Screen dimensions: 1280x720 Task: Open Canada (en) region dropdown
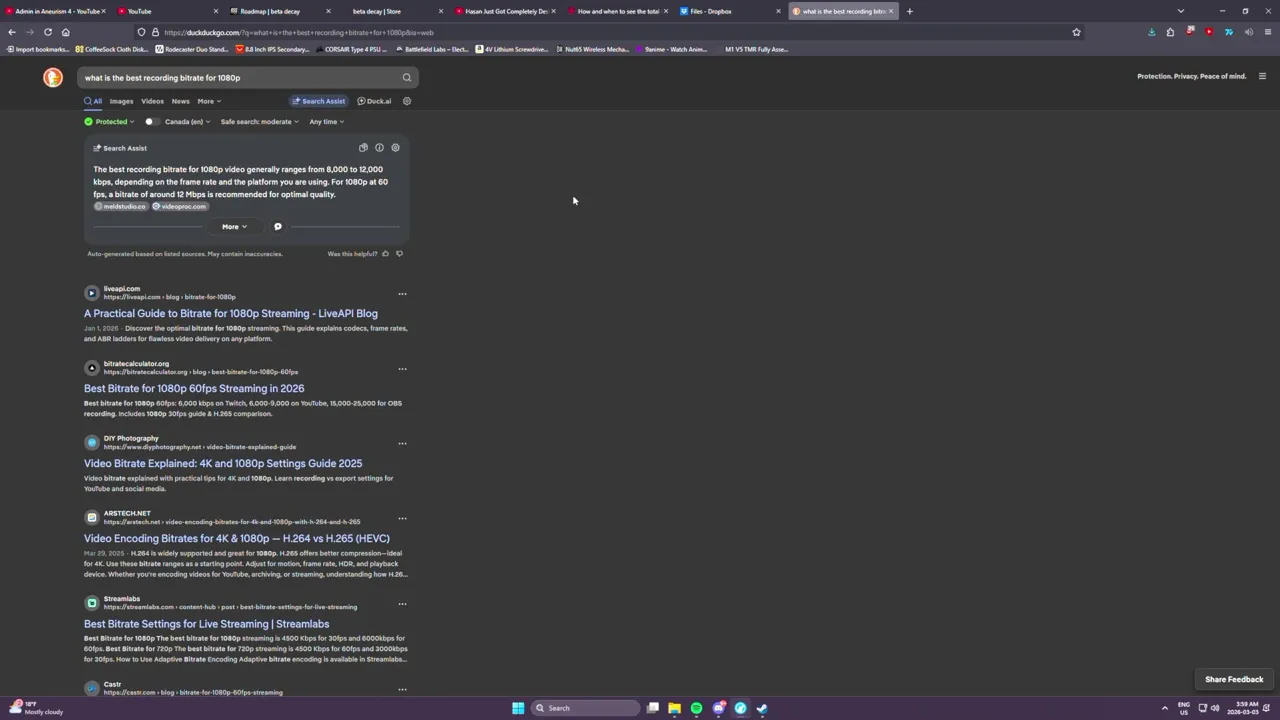(x=187, y=122)
